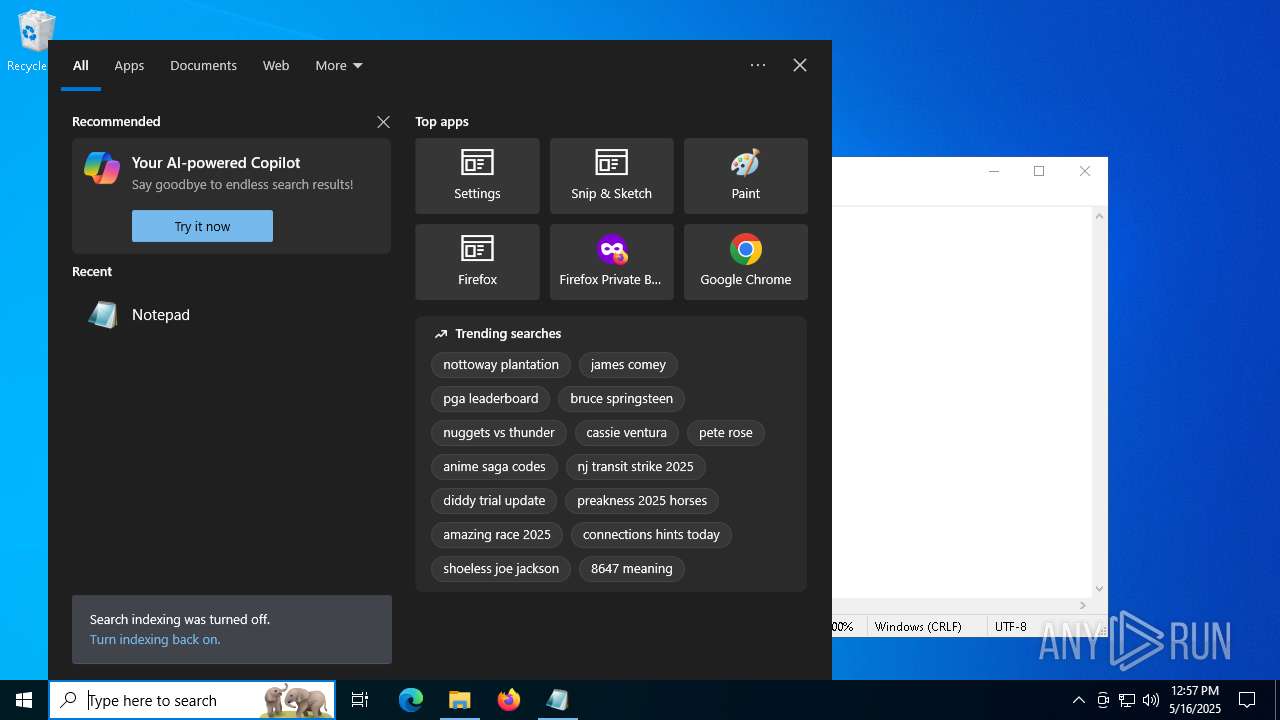
Task: Open search options ellipsis menu
Action: 758,65
